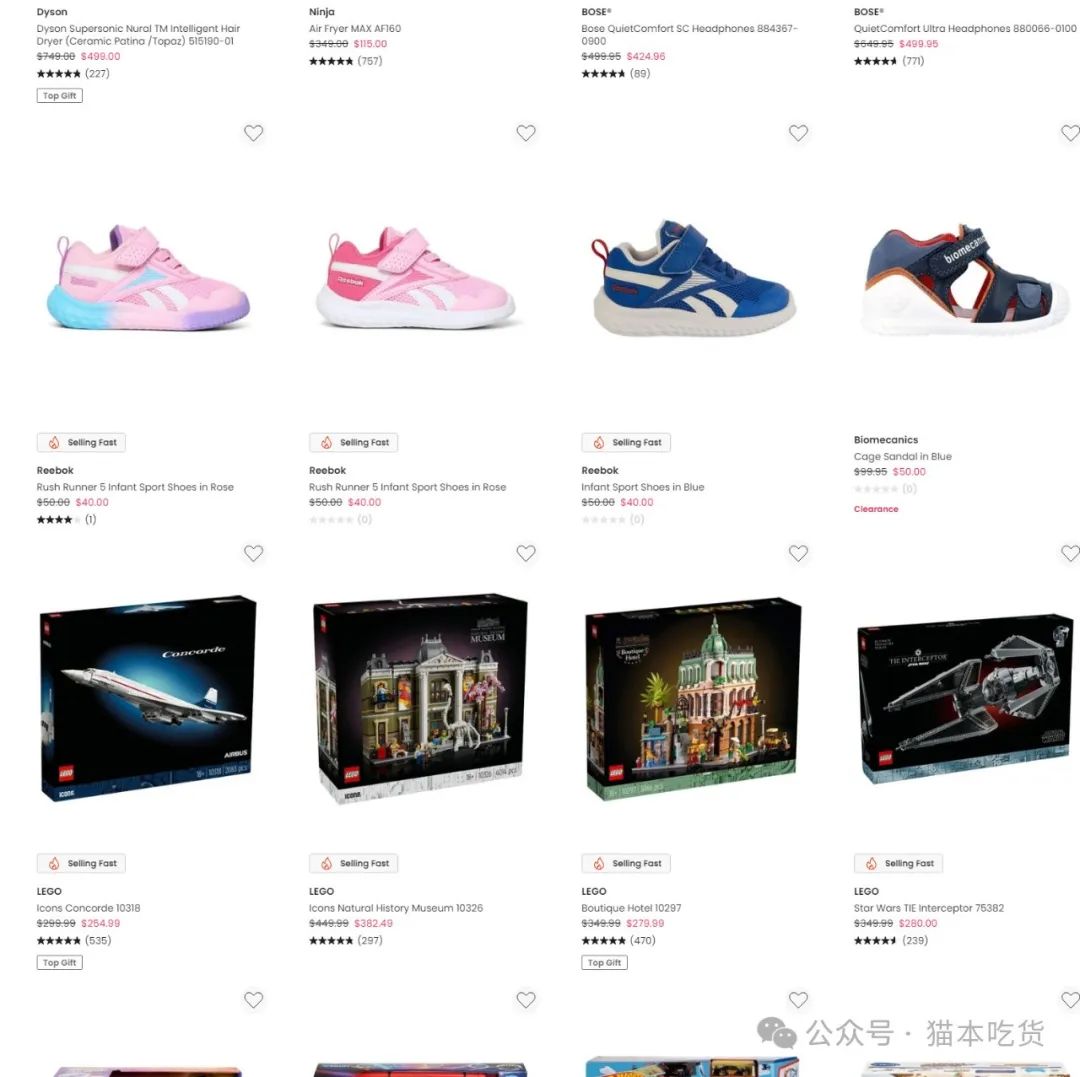Open LEGO Star Wars TIE Interceptor box image

(x=966, y=701)
